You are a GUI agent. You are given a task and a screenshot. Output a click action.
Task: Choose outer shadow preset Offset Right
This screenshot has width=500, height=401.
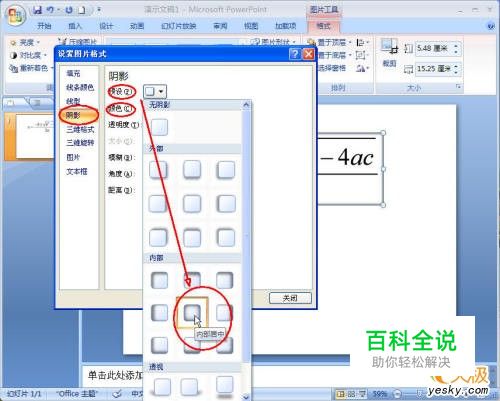point(158,204)
